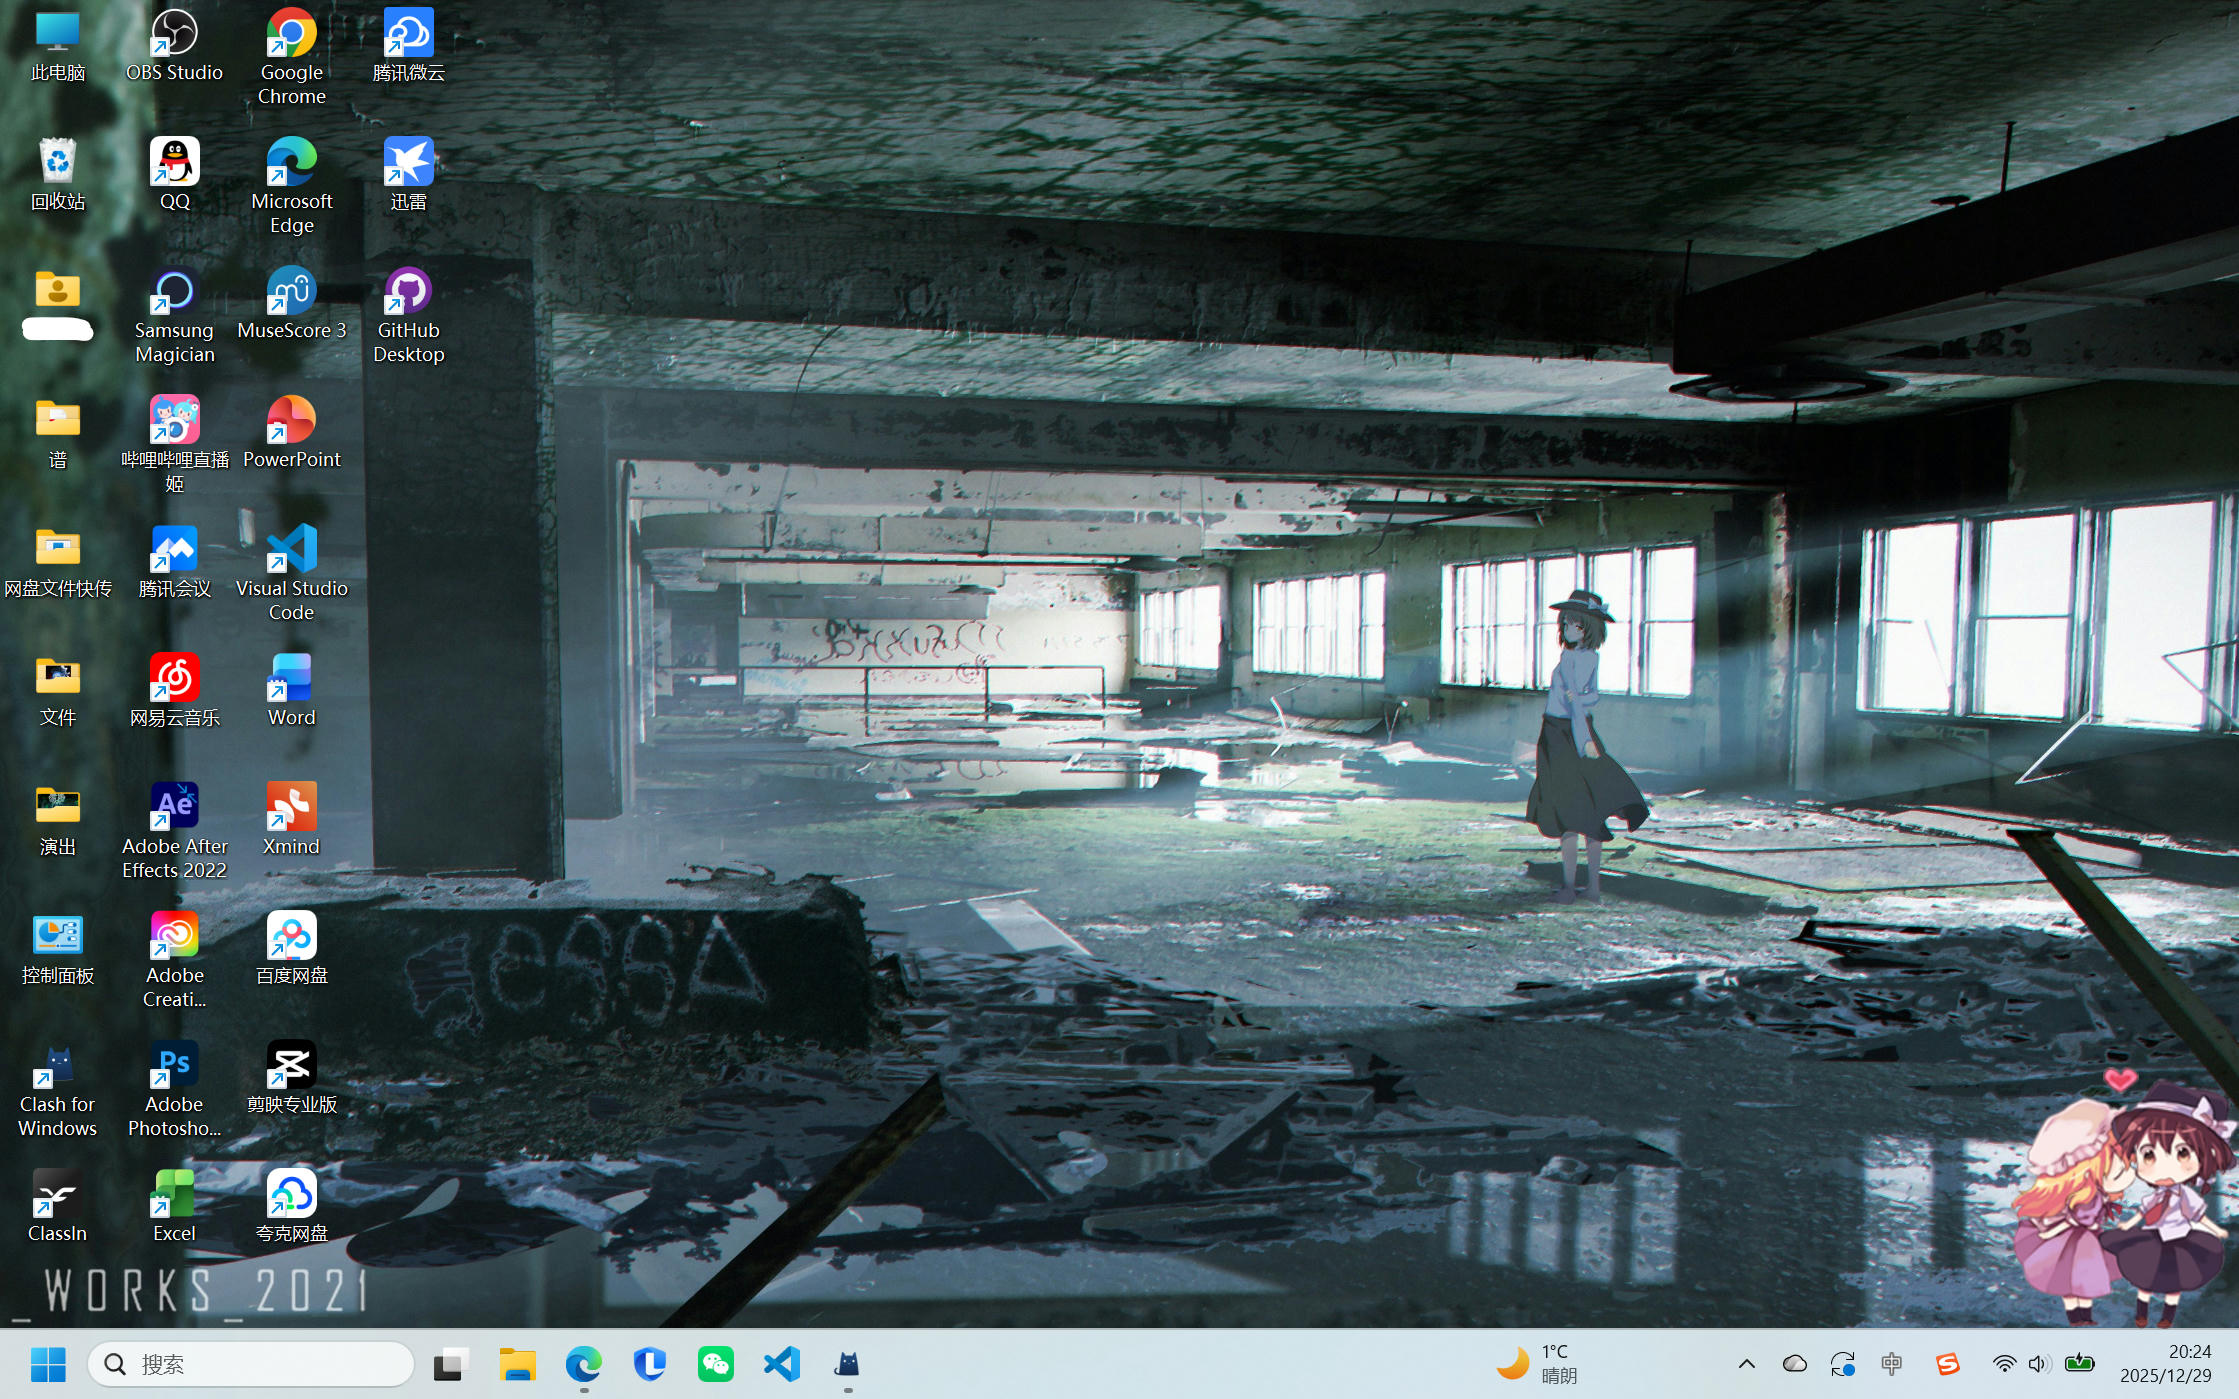Select the OBS Studio desktop icon
2239x1399 pixels.
pyautogui.click(x=174, y=34)
